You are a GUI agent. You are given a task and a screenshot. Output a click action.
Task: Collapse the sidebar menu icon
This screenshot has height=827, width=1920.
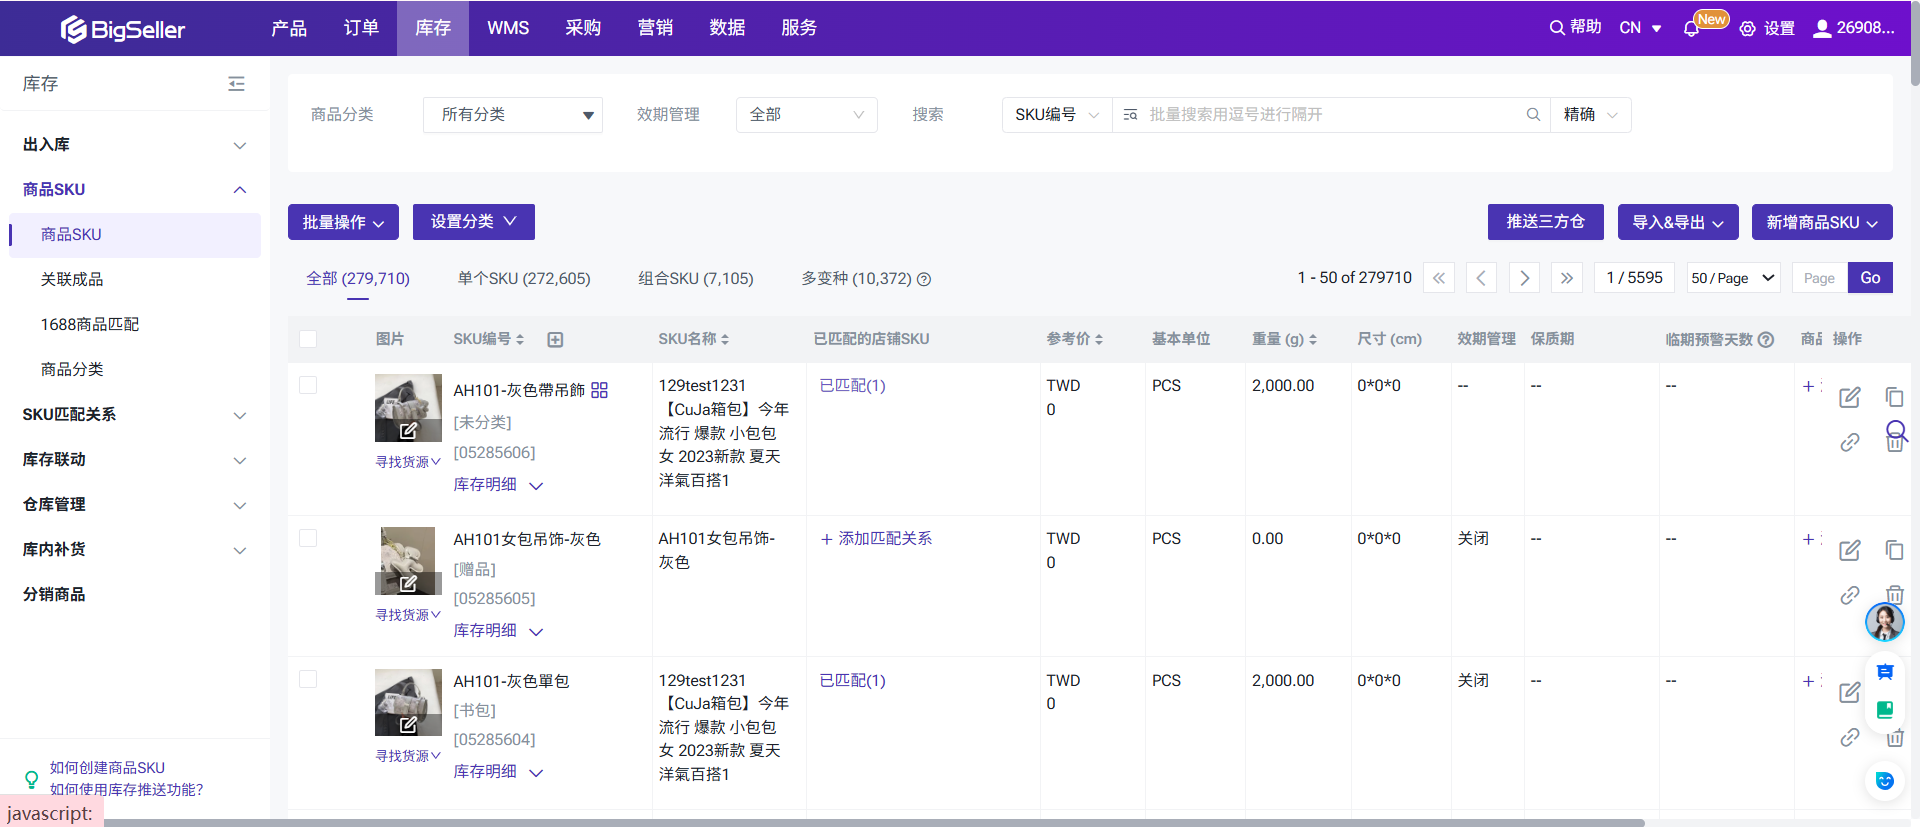(236, 84)
